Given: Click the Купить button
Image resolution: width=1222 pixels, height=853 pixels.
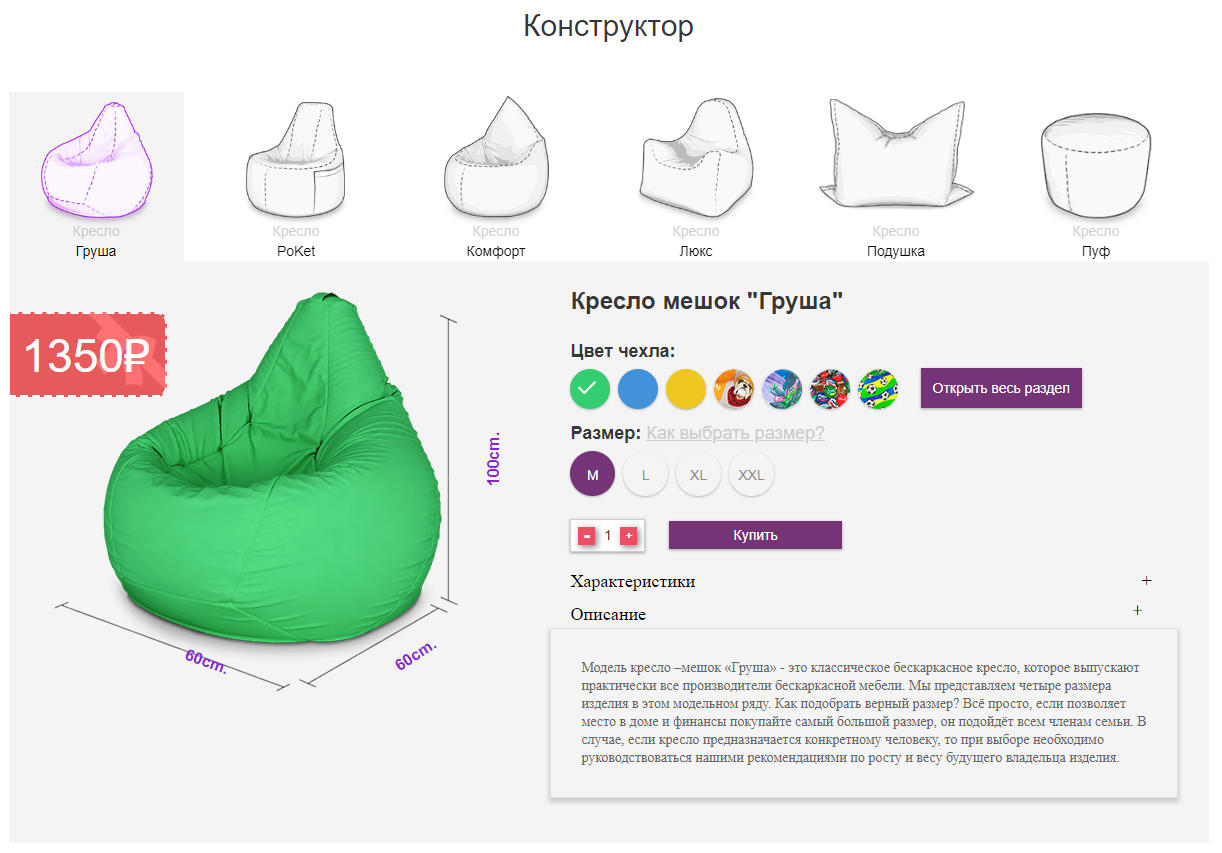Looking at the screenshot, I should pos(755,535).
